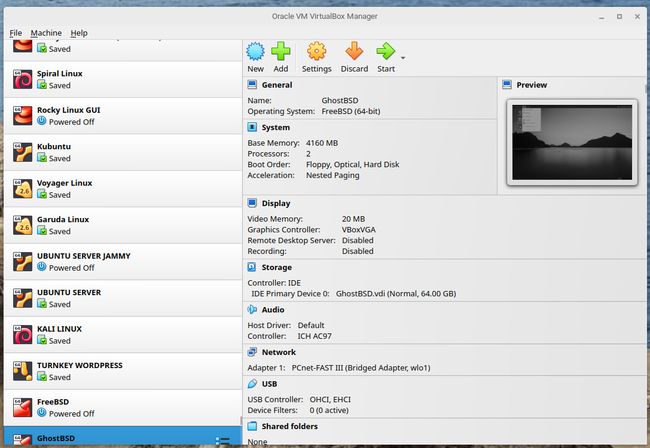
Task: Click the Voyager Linux name text
Action: pos(65,183)
